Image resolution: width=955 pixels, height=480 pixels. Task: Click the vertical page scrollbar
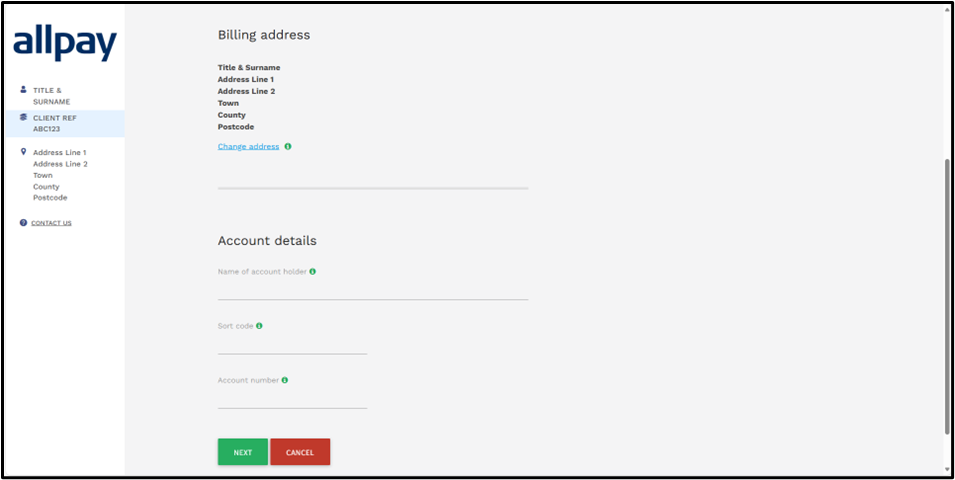[x=946, y=295]
